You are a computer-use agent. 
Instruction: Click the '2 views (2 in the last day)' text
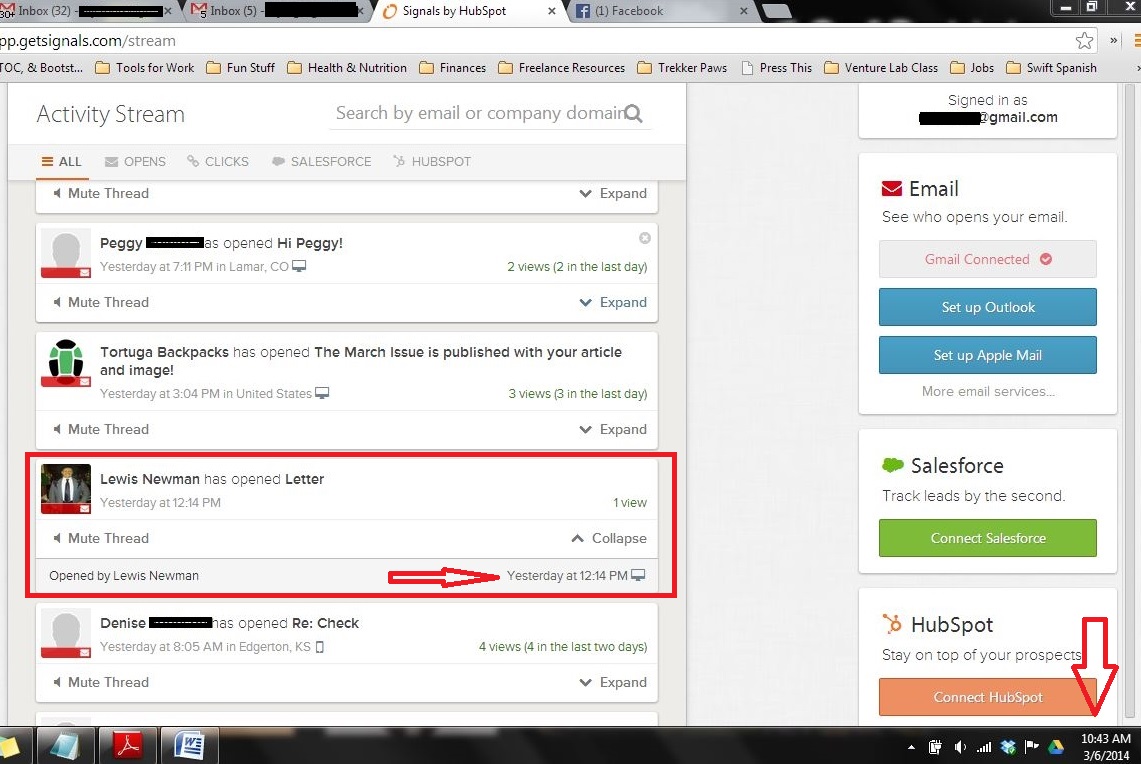click(577, 267)
